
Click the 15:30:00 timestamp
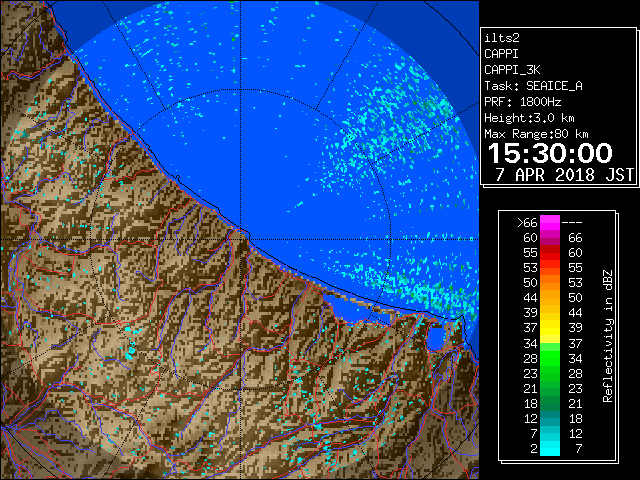click(550, 153)
